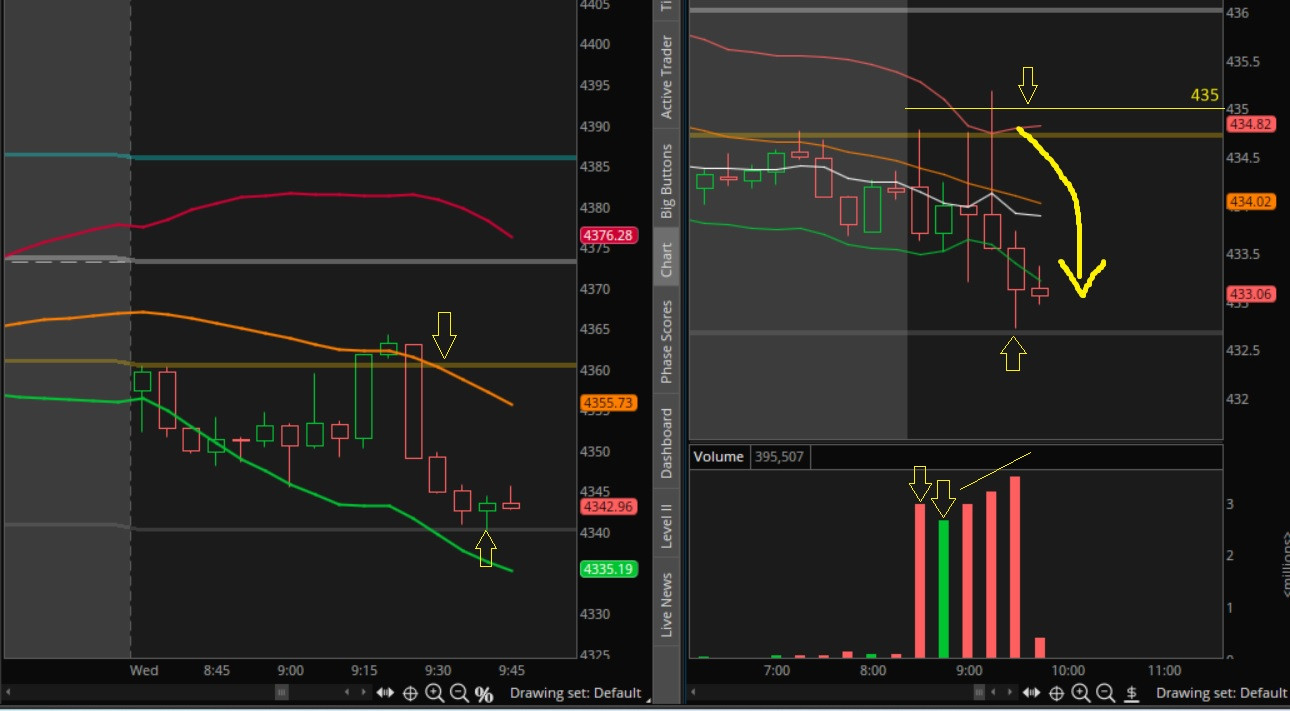
Task: Click the left chart's crosshair pan icon
Action: (410, 693)
